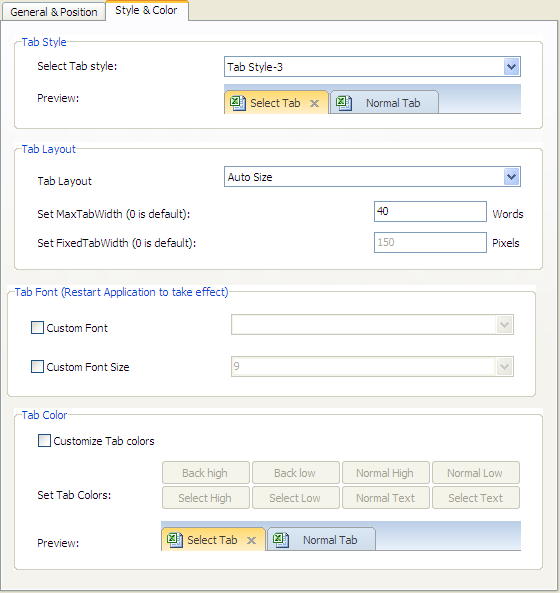Viewport: 560px width, 593px height.
Task: Check the Customize Tab colors option
Action: pos(44,441)
